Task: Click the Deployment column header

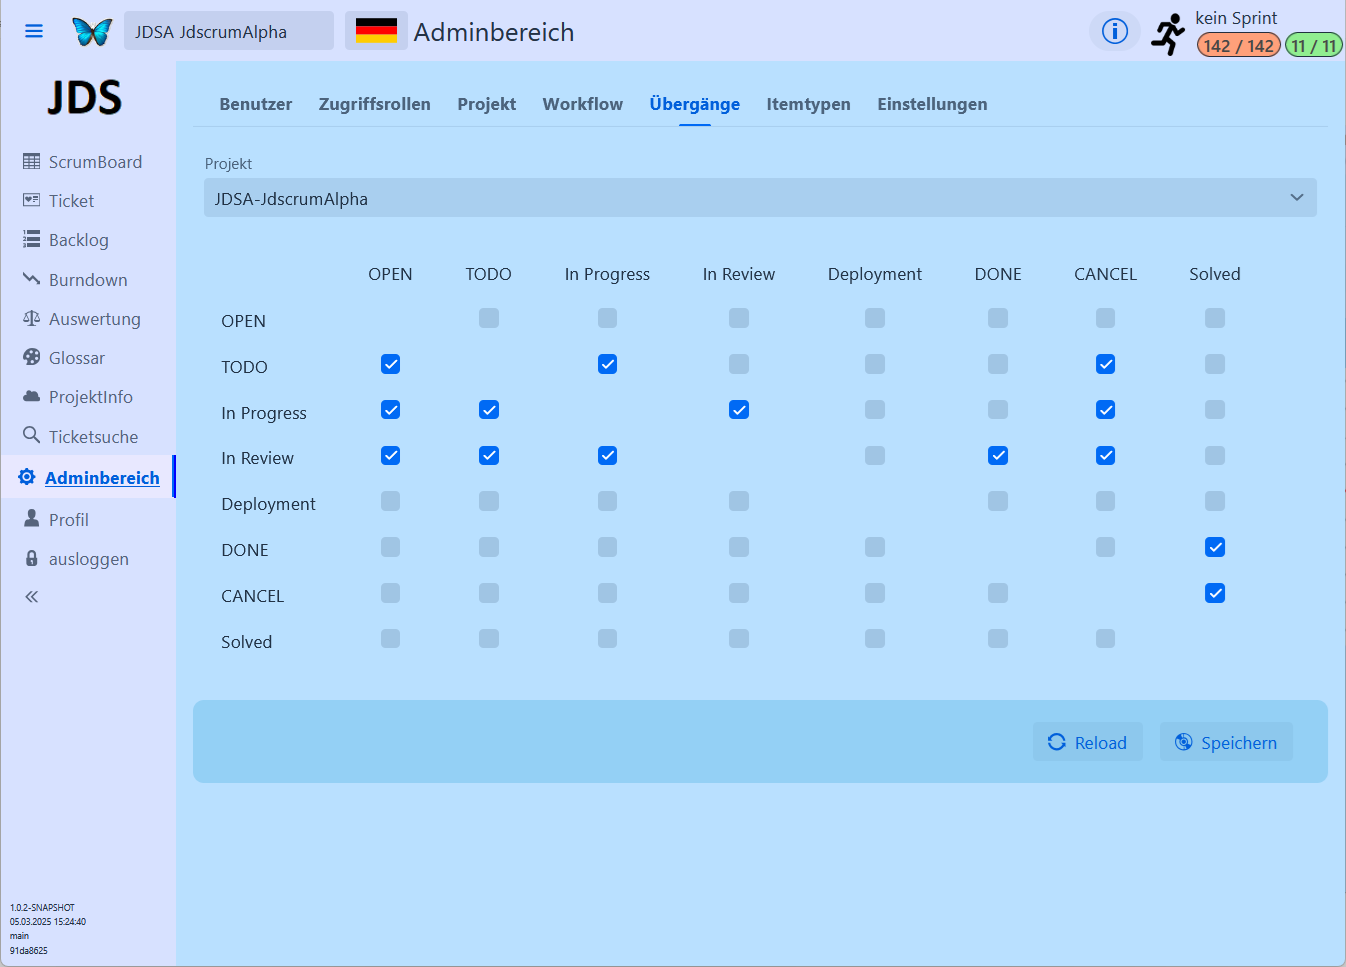Action: 875,274
